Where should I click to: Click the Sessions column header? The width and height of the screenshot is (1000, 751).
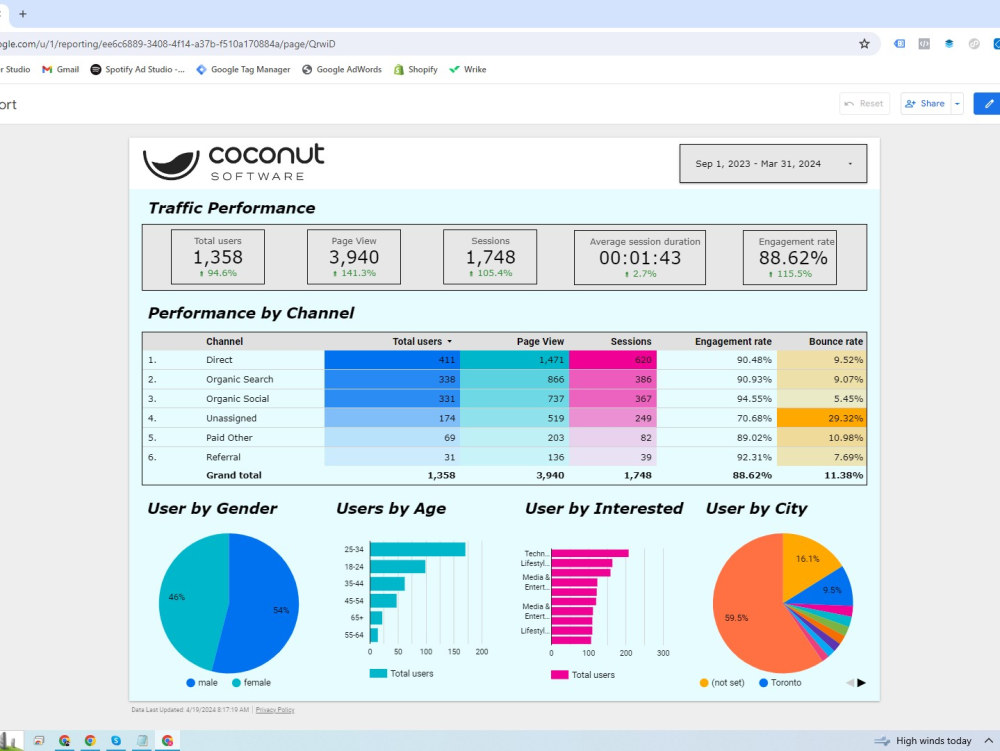pyautogui.click(x=631, y=342)
